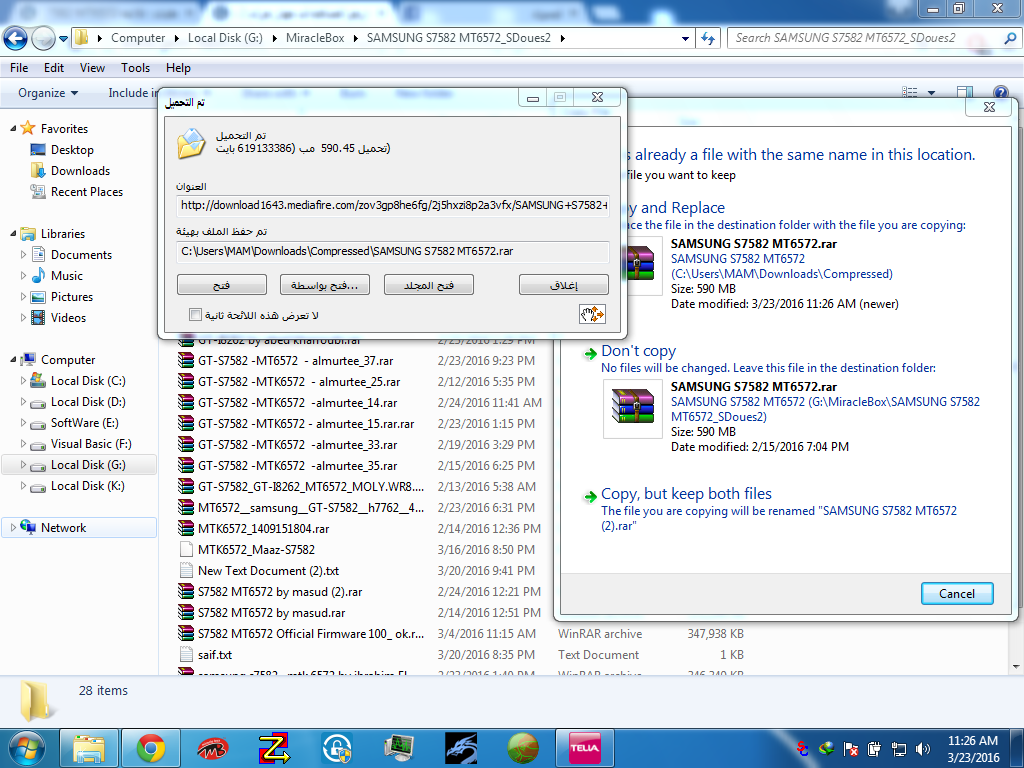Click the scrollbar down arrow of file list

(1016, 667)
